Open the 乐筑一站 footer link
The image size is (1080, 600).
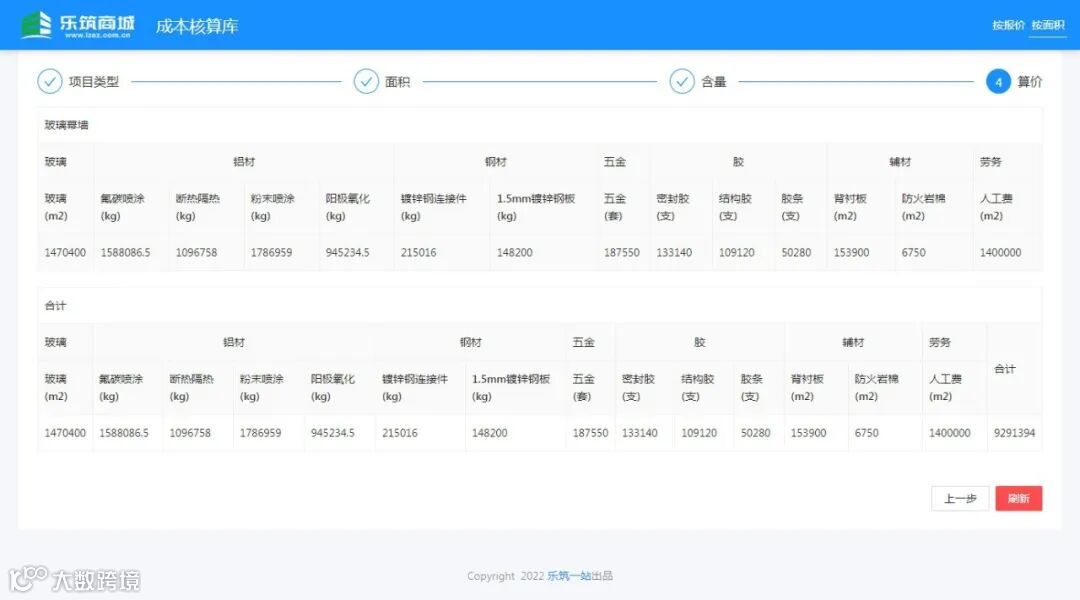[569, 576]
